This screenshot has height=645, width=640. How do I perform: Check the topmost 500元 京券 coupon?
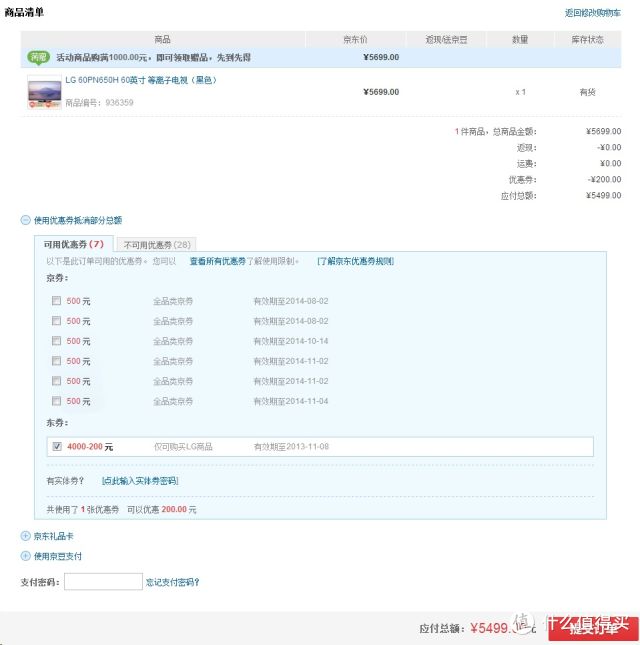(56, 301)
